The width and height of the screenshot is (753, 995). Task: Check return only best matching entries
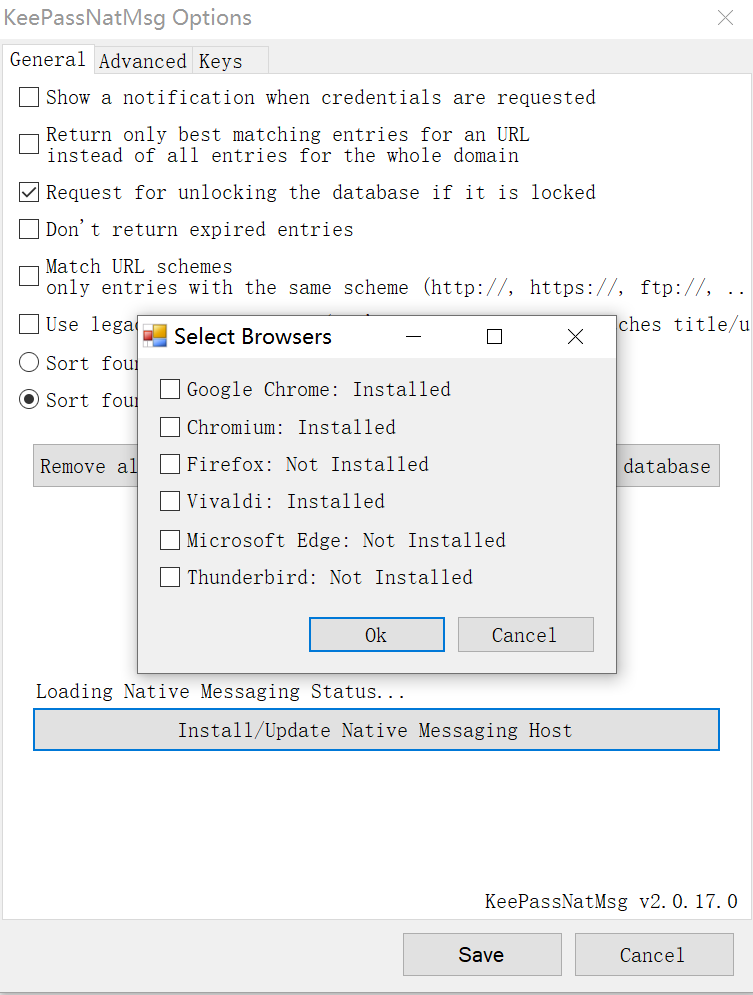coord(28,144)
